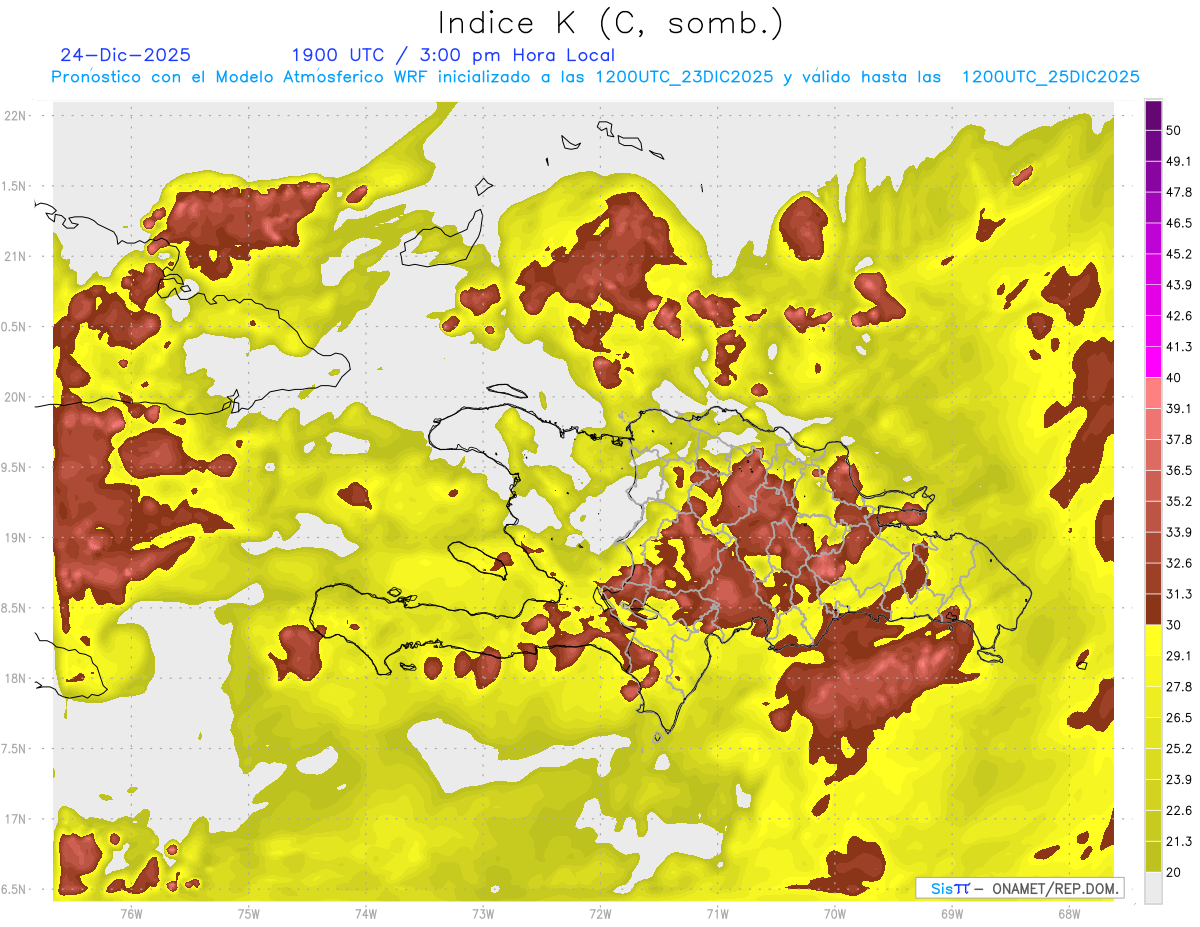
Task: Click the '39.1' colorbar label
Action: point(1179,408)
